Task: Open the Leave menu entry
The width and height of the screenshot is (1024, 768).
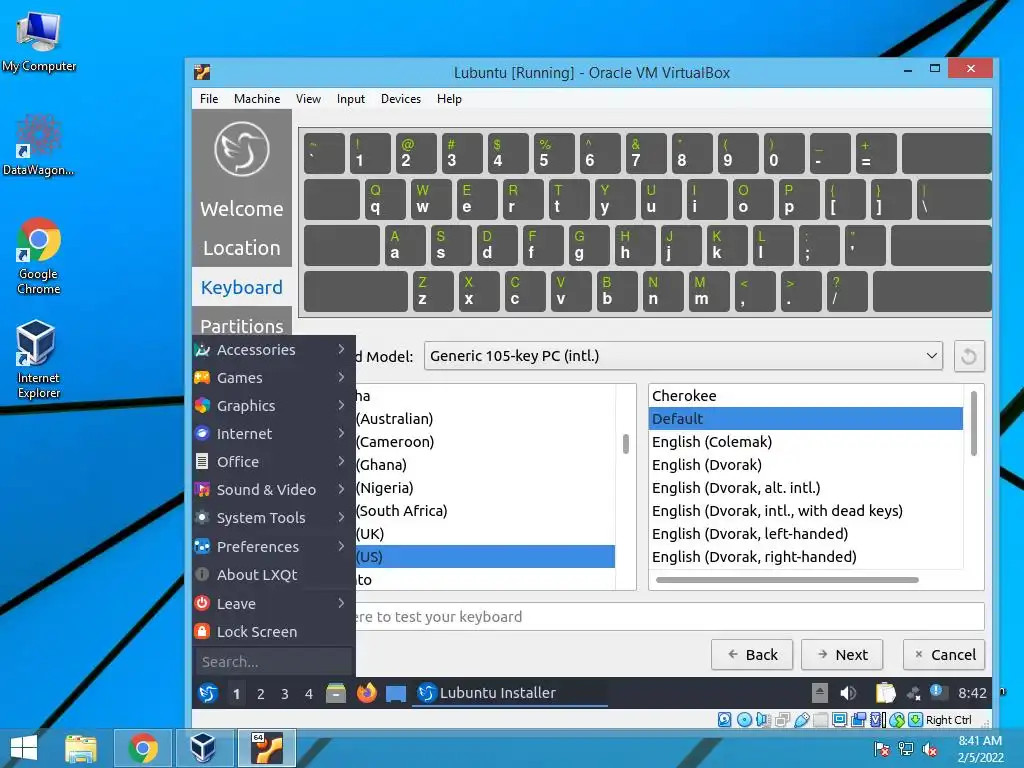Action: tap(274, 604)
